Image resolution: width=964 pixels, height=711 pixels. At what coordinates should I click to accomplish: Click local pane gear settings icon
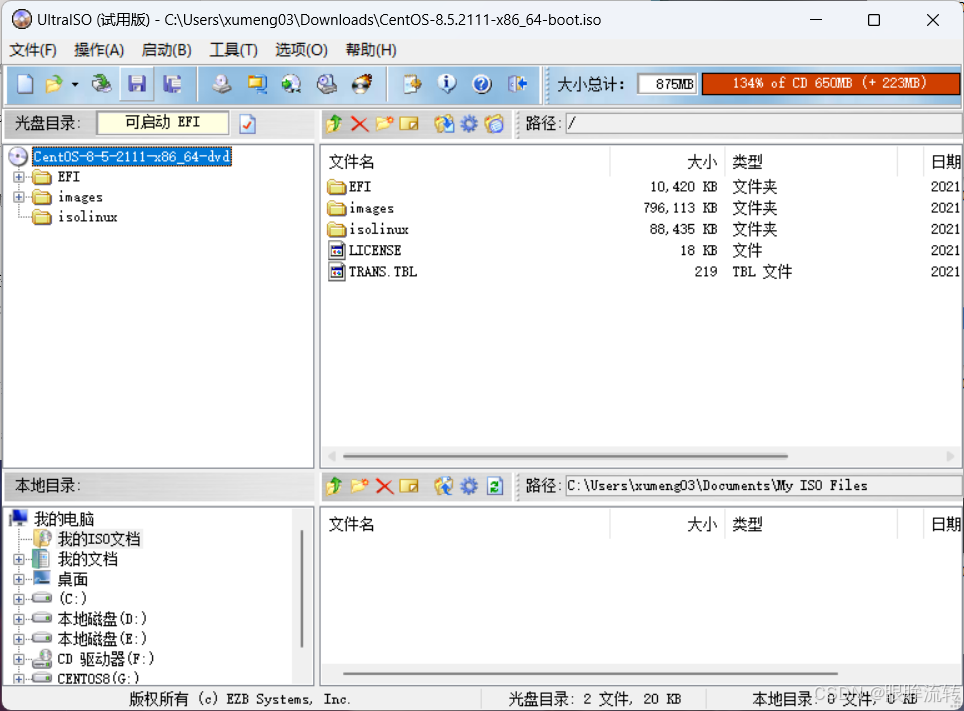(469, 486)
